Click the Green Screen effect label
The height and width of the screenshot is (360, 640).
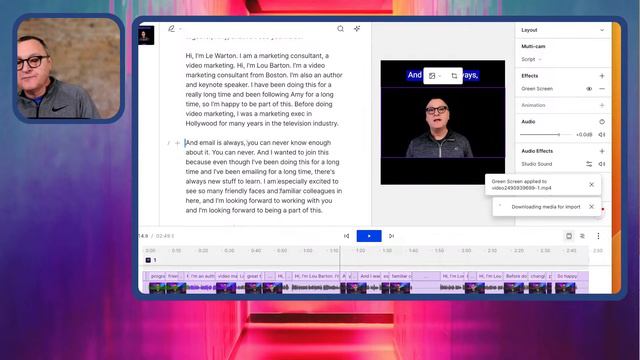(x=537, y=89)
